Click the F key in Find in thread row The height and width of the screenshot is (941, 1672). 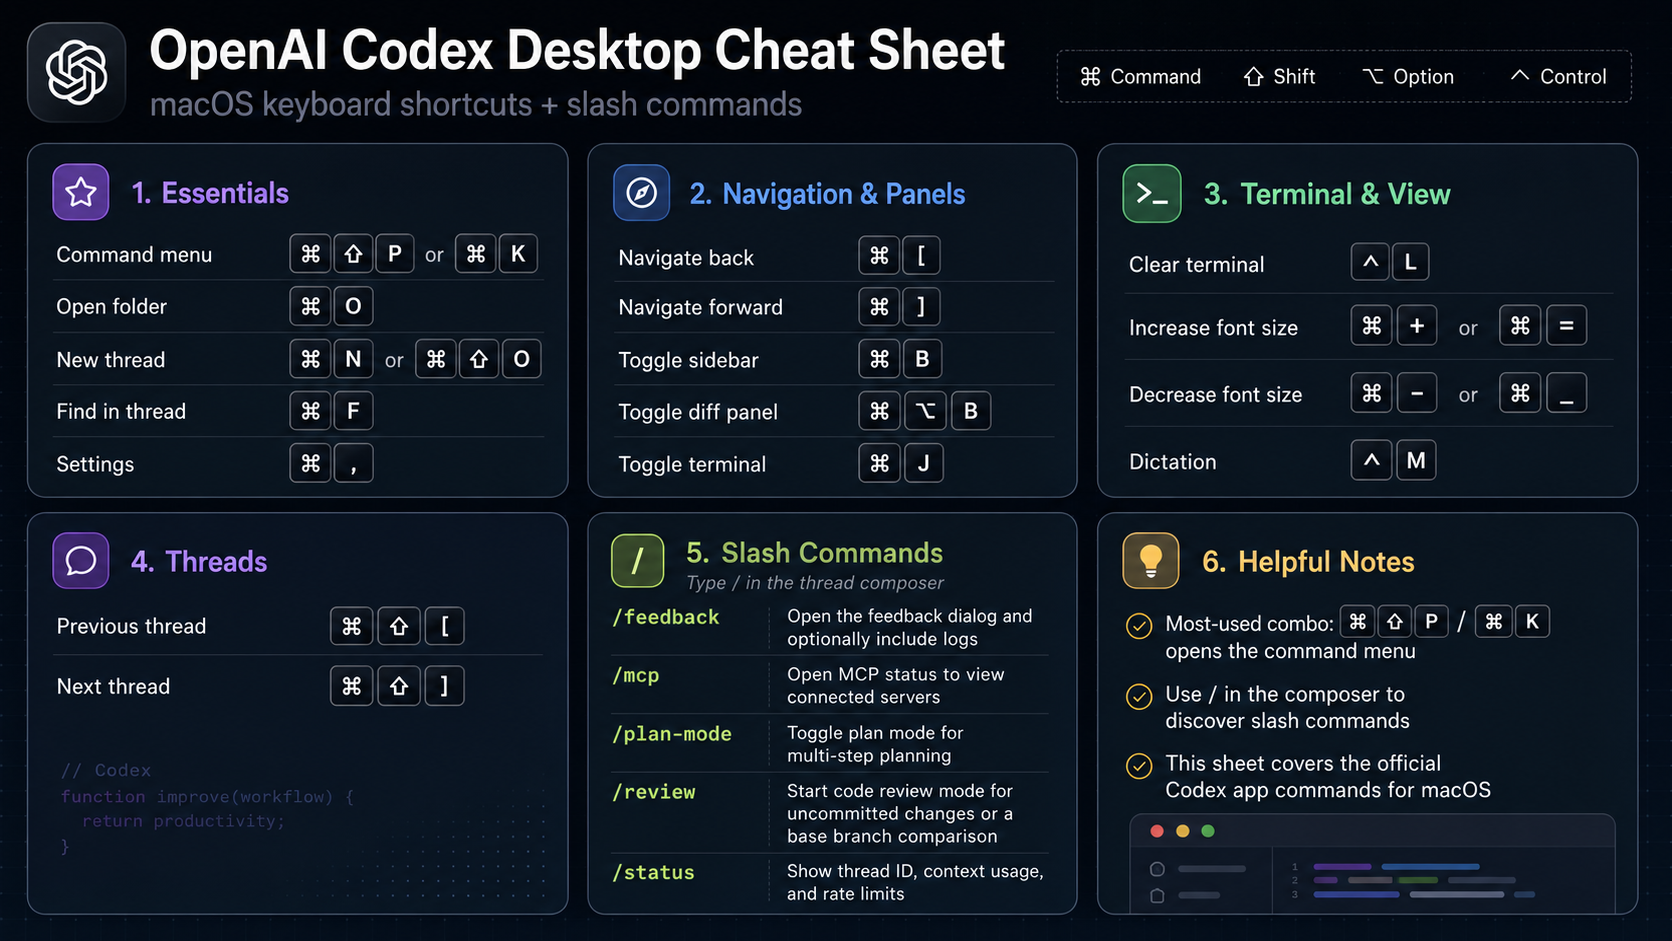coord(353,411)
